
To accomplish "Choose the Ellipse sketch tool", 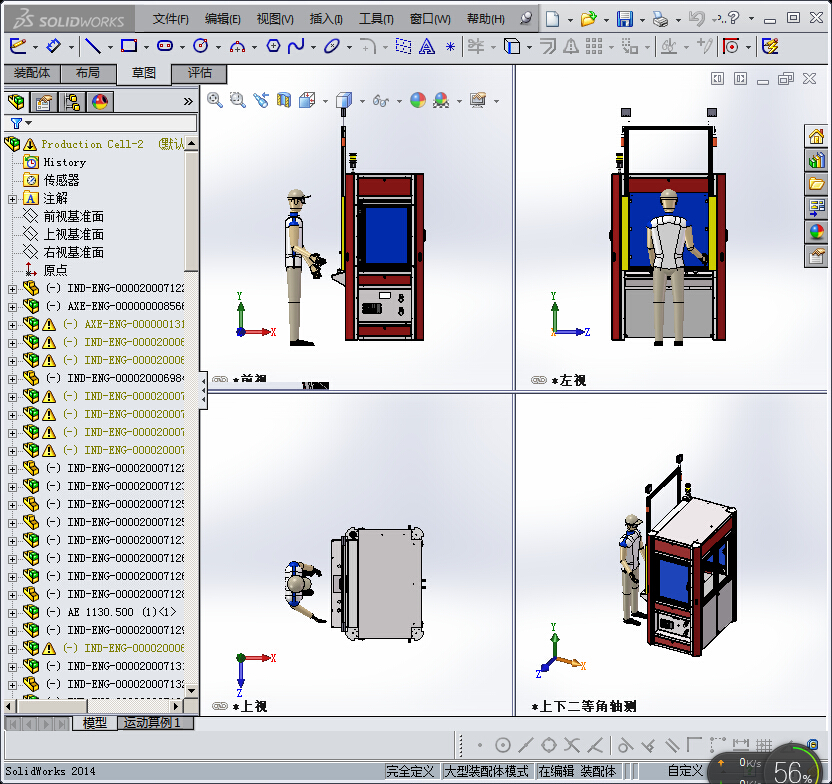I will pos(332,46).
